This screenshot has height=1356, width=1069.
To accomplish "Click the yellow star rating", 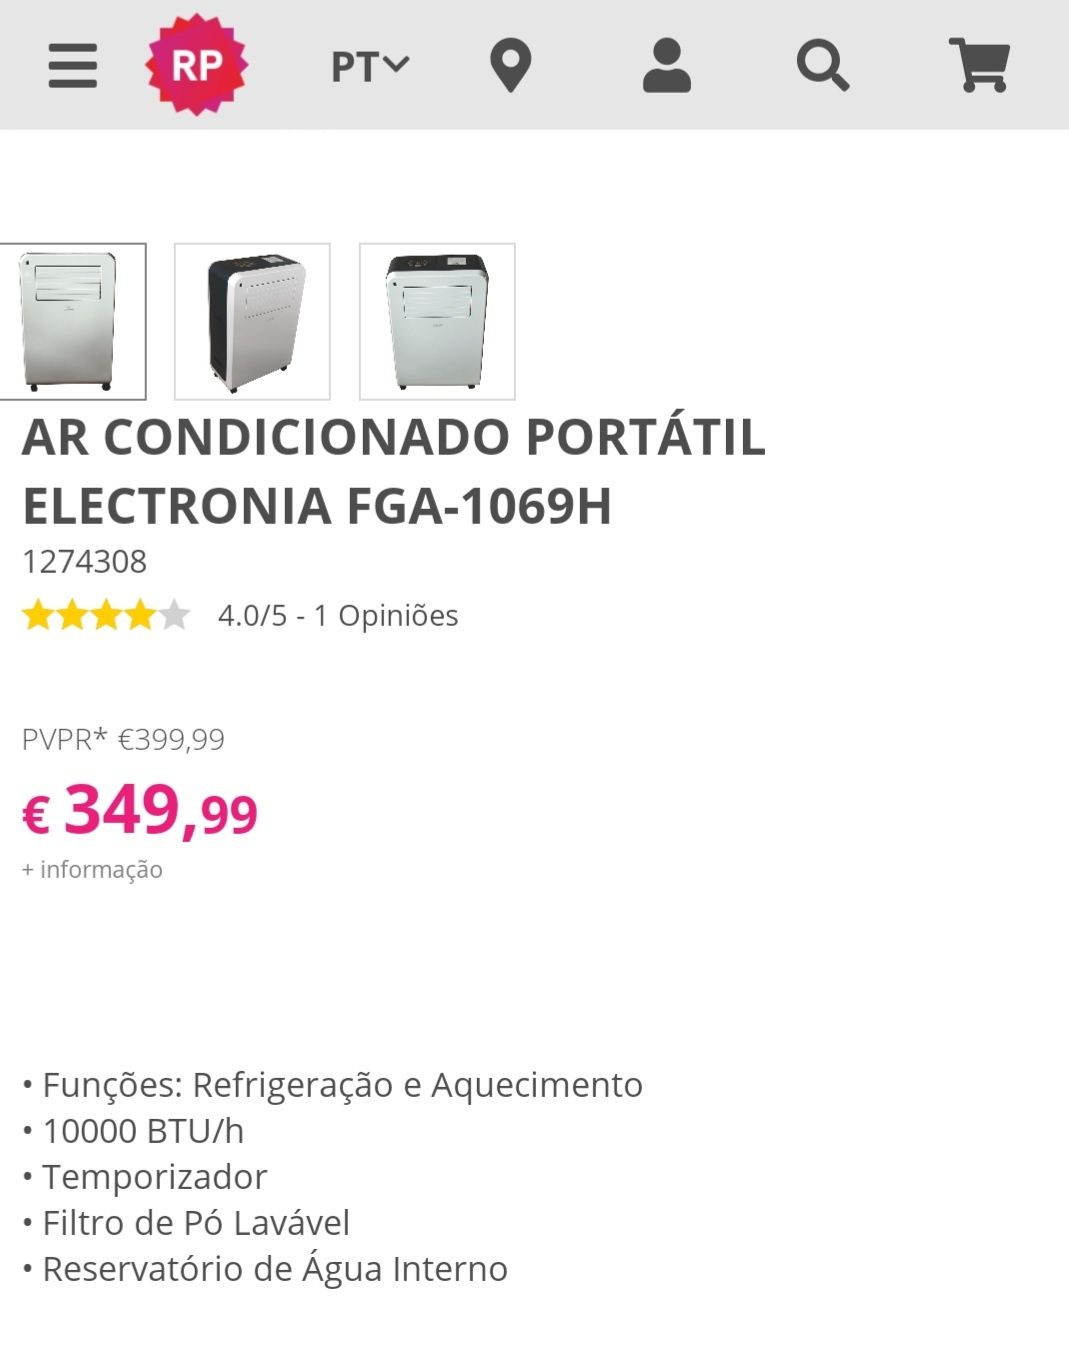I will pyautogui.click(x=105, y=615).
